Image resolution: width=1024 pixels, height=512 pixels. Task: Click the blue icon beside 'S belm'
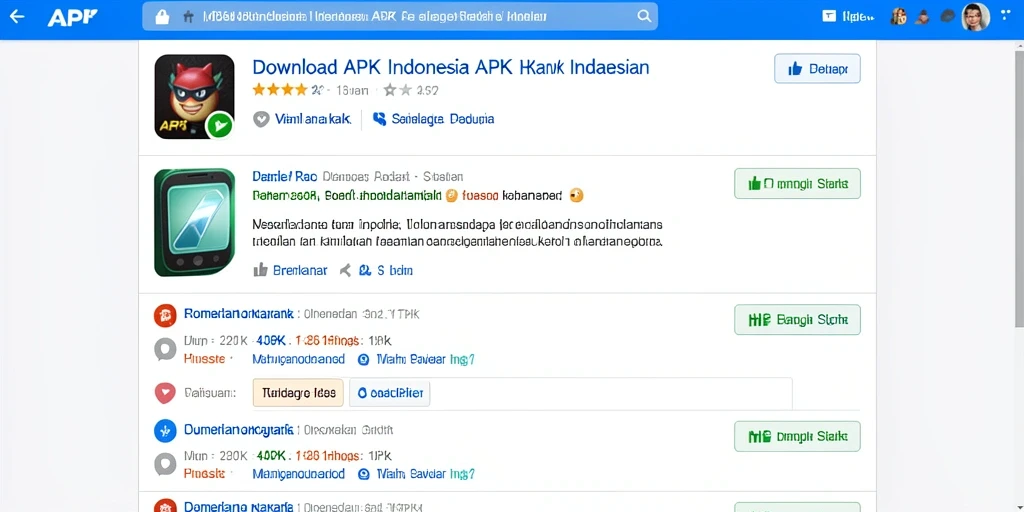365,270
